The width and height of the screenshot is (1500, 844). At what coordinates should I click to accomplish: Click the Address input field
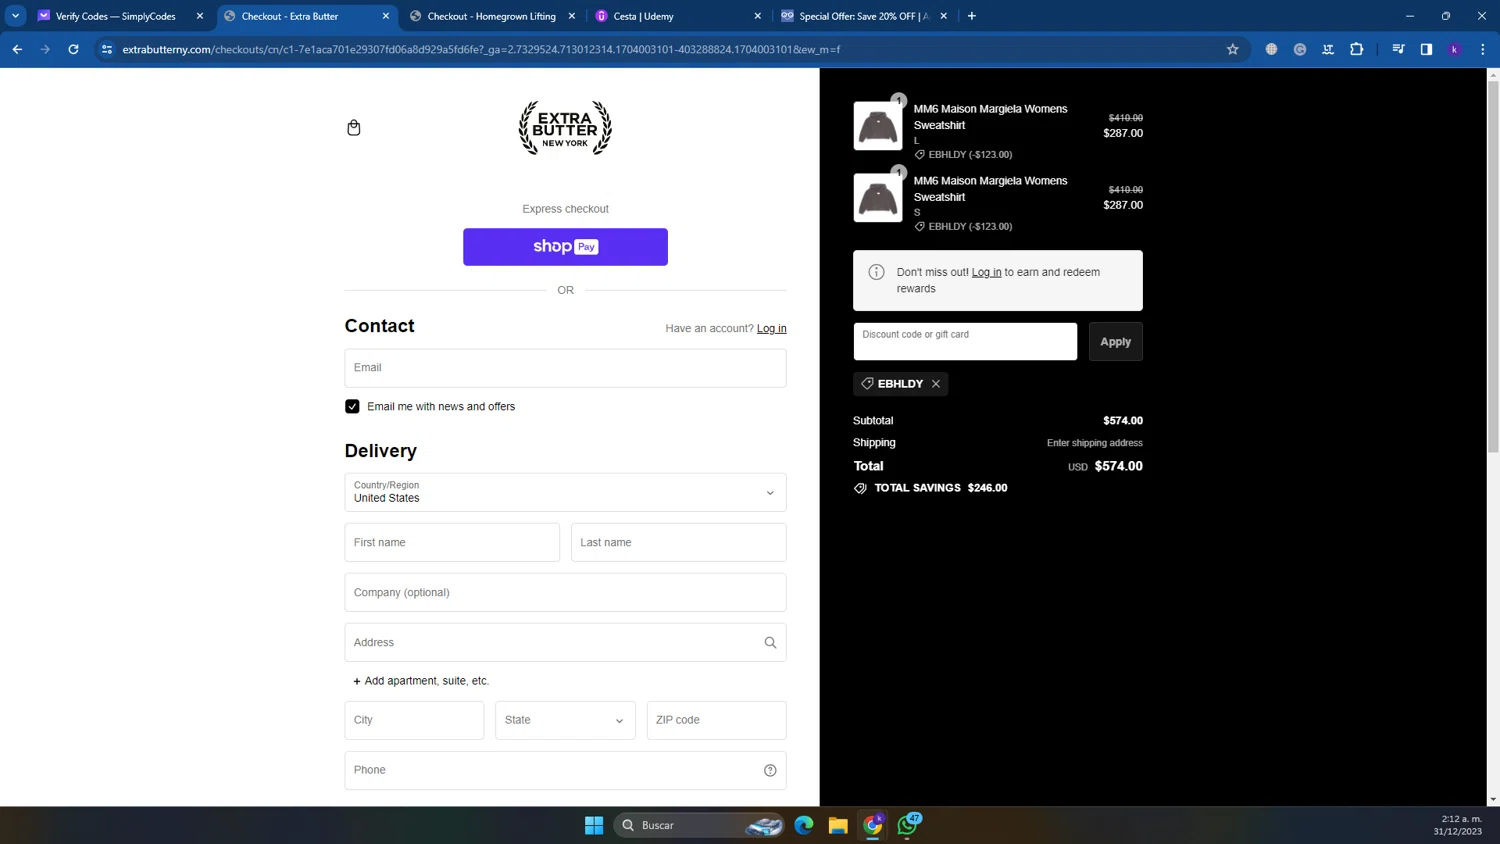565,643
